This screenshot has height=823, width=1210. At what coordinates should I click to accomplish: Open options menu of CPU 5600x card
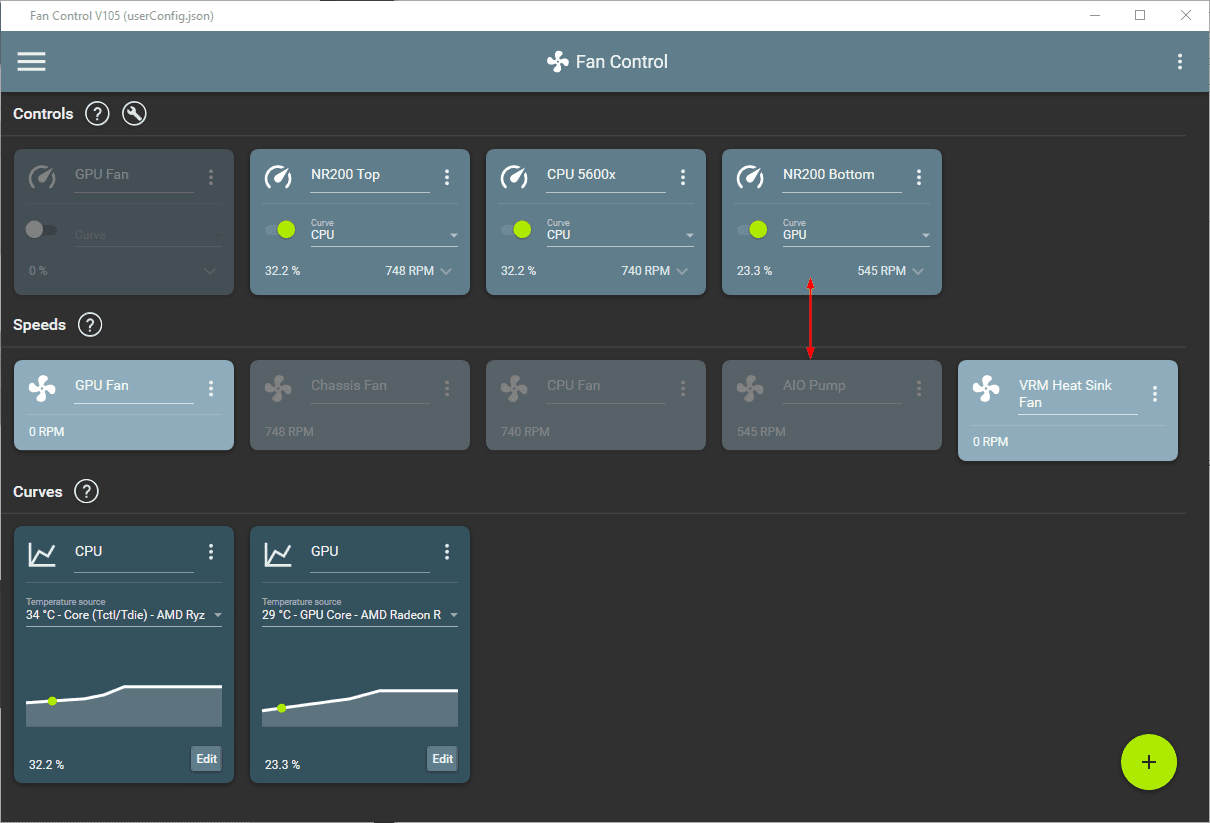pos(683,177)
